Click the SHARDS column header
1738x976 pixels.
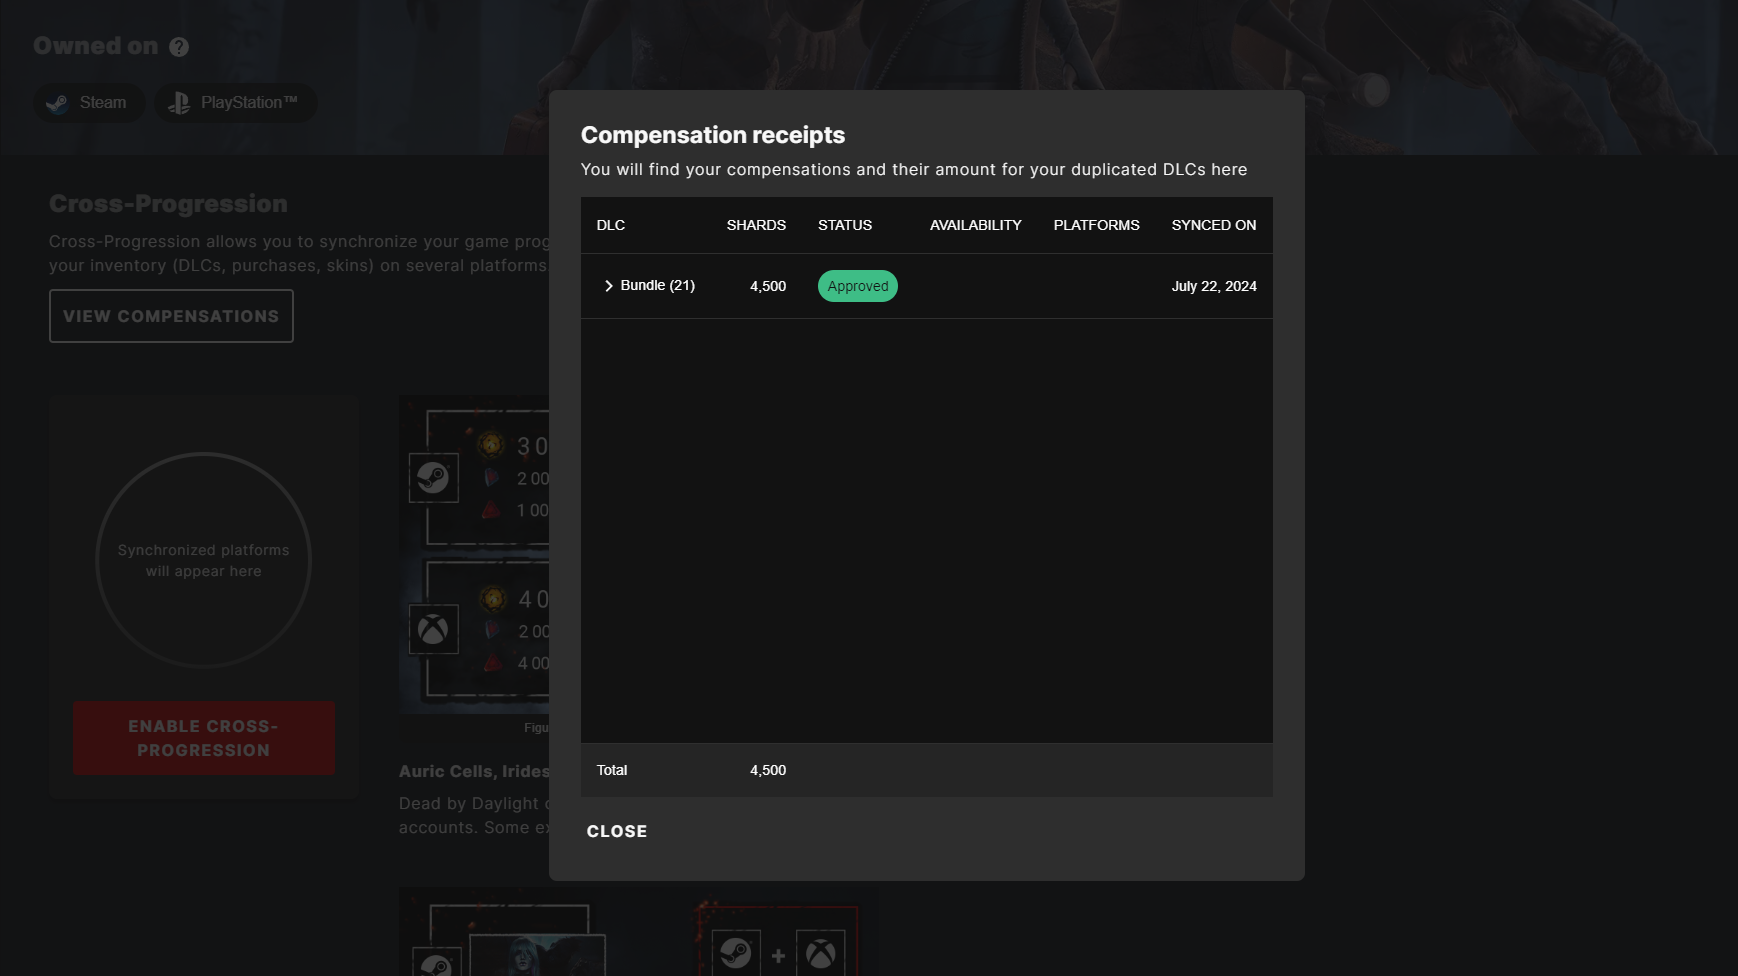tap(756, 225)
